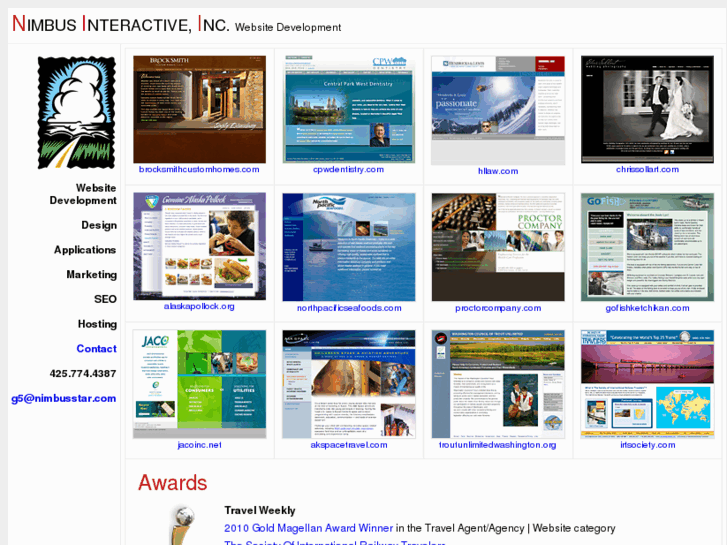Follow proctorcompany.com link
This screenshot has width=727, height=545.
point(498,308)
